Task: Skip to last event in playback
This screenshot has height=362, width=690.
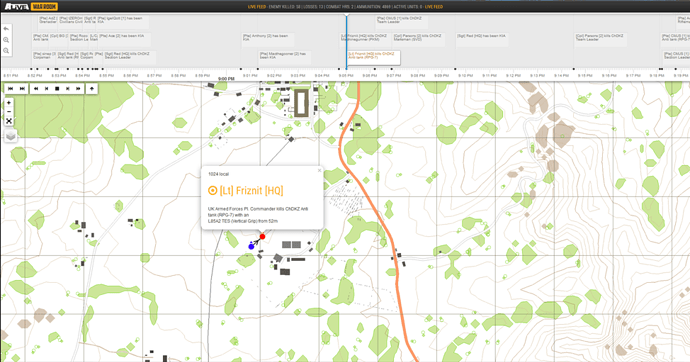Action: [22, 89]
